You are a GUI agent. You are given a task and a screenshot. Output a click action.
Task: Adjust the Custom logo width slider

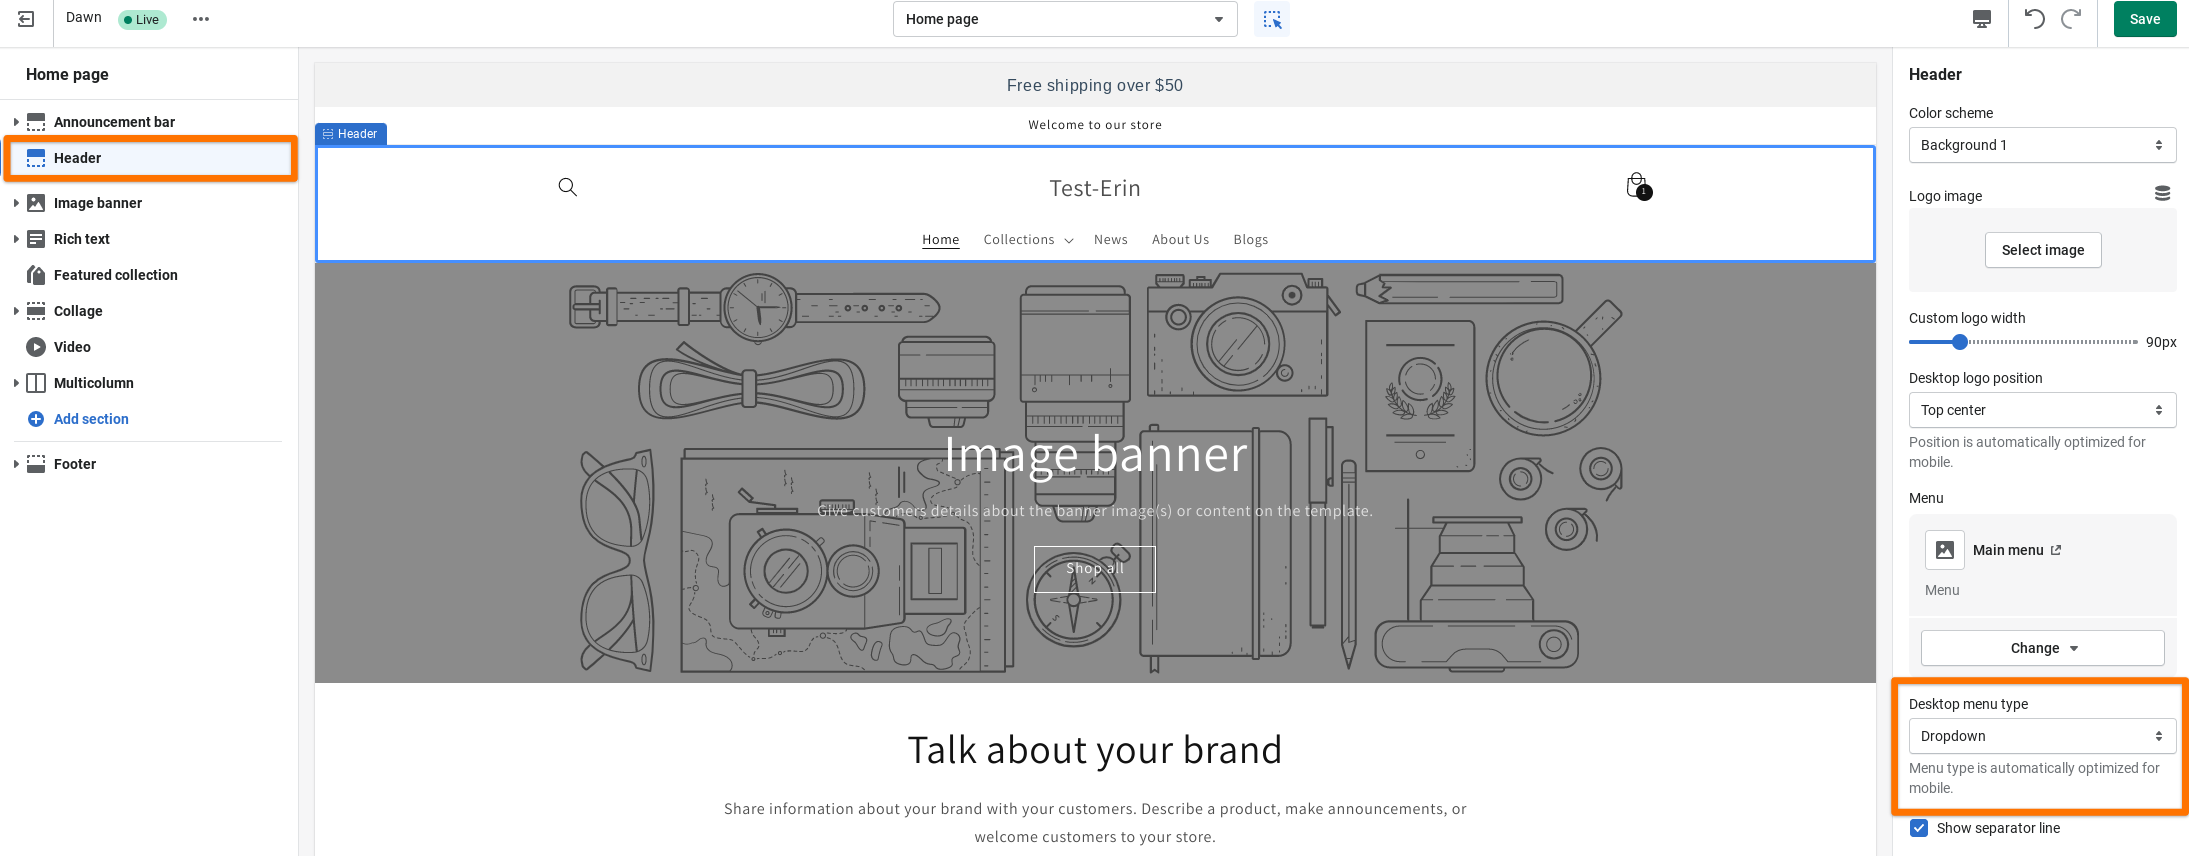point(1960,342)
